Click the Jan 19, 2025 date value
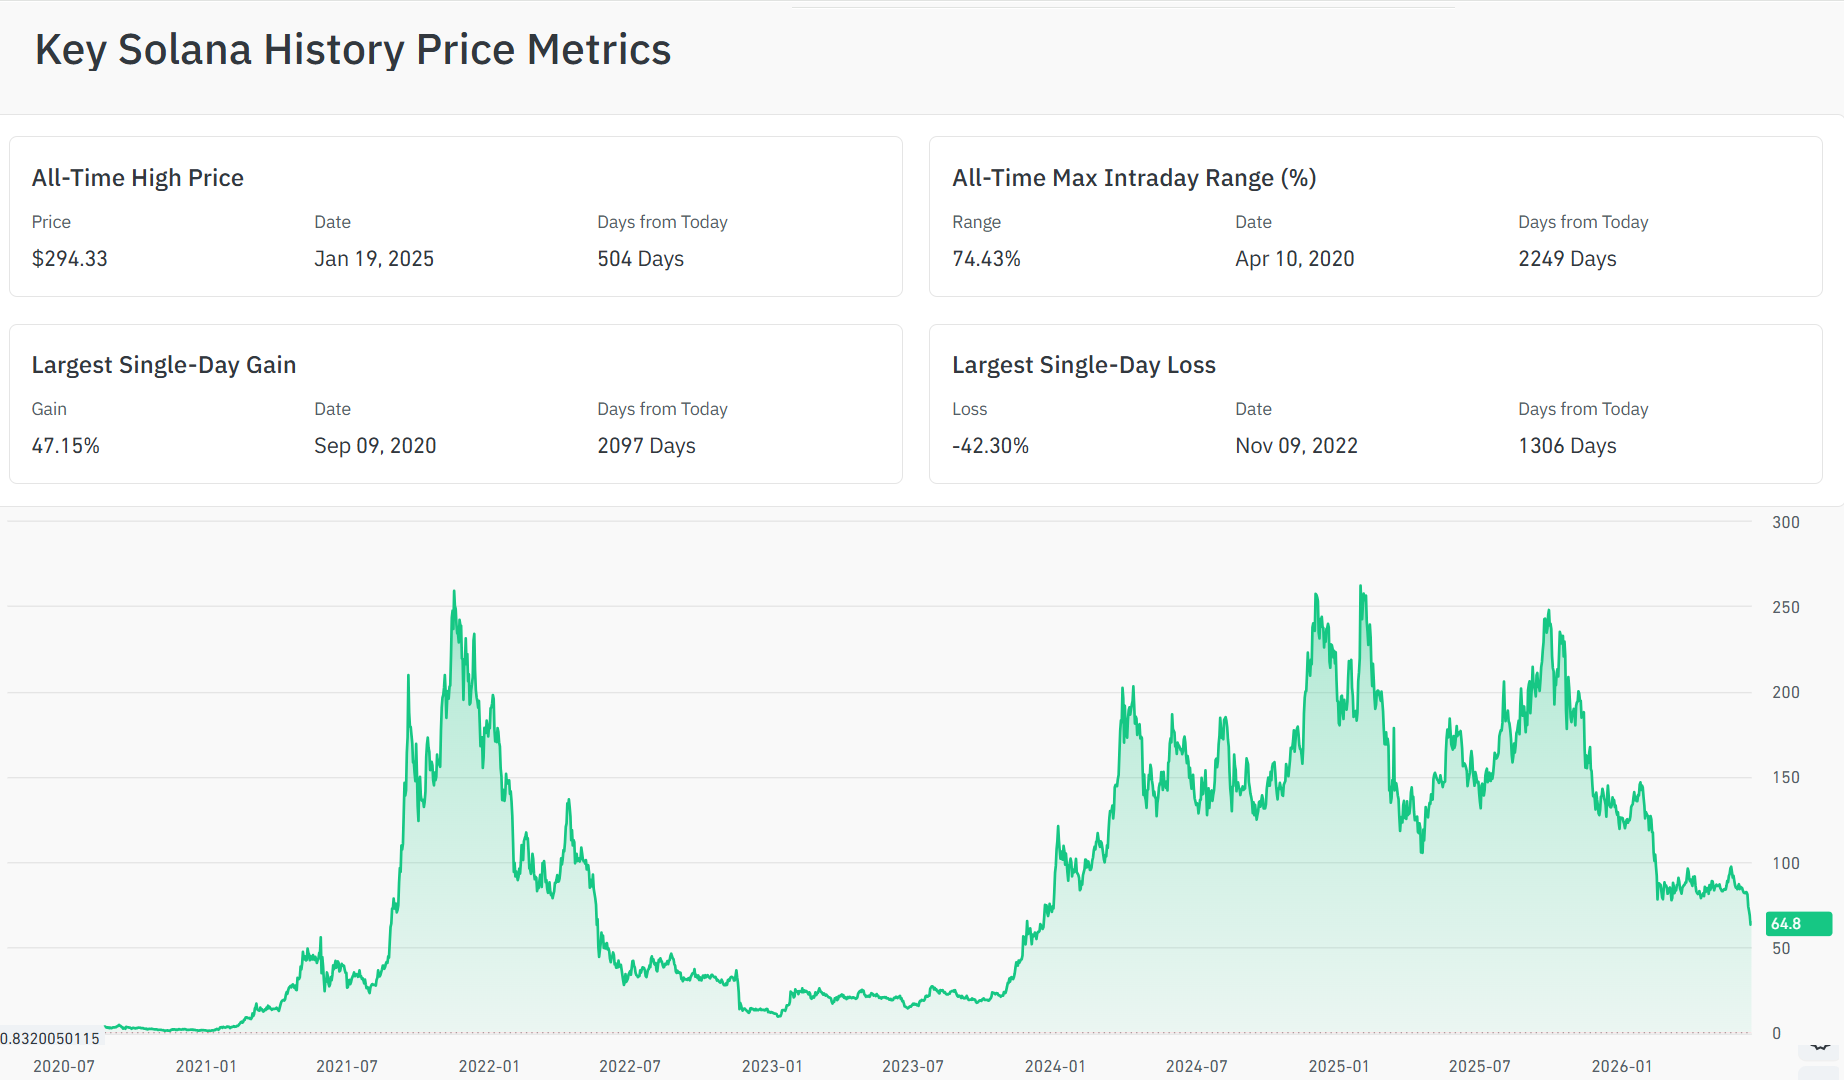The image size is (1844, 1080). (374, 259)
